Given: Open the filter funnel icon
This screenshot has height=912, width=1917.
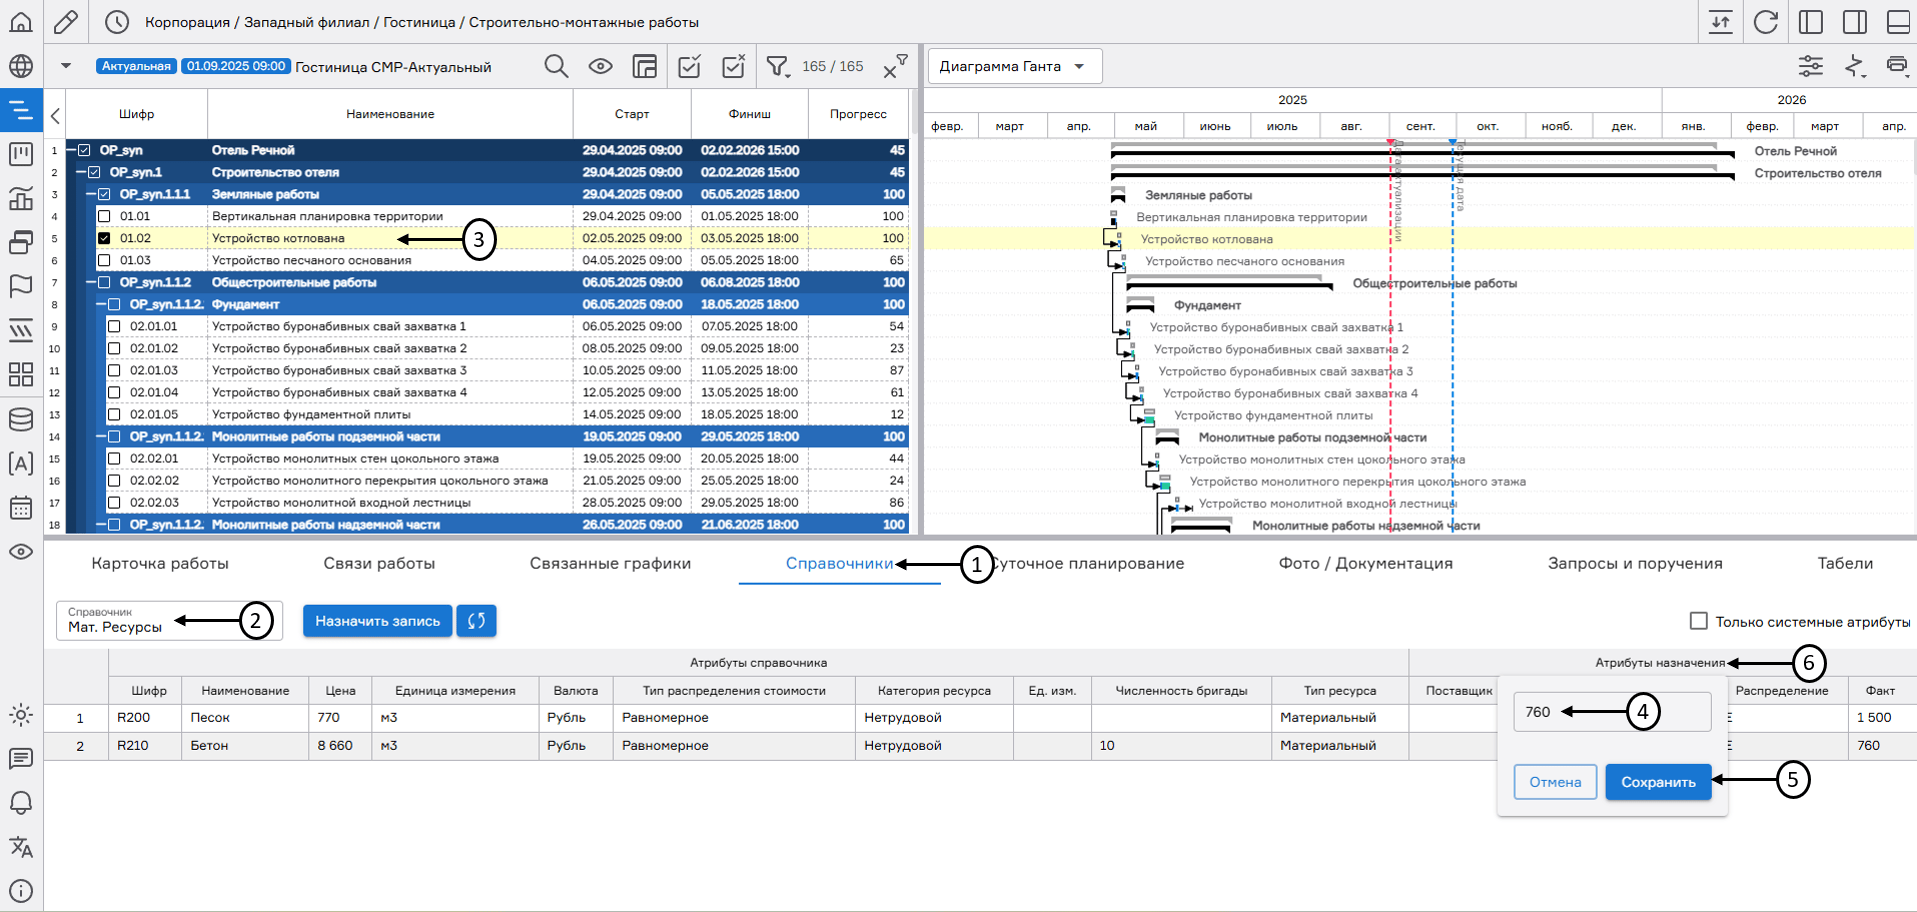Looking at the screenshot, I should point(777,67).
